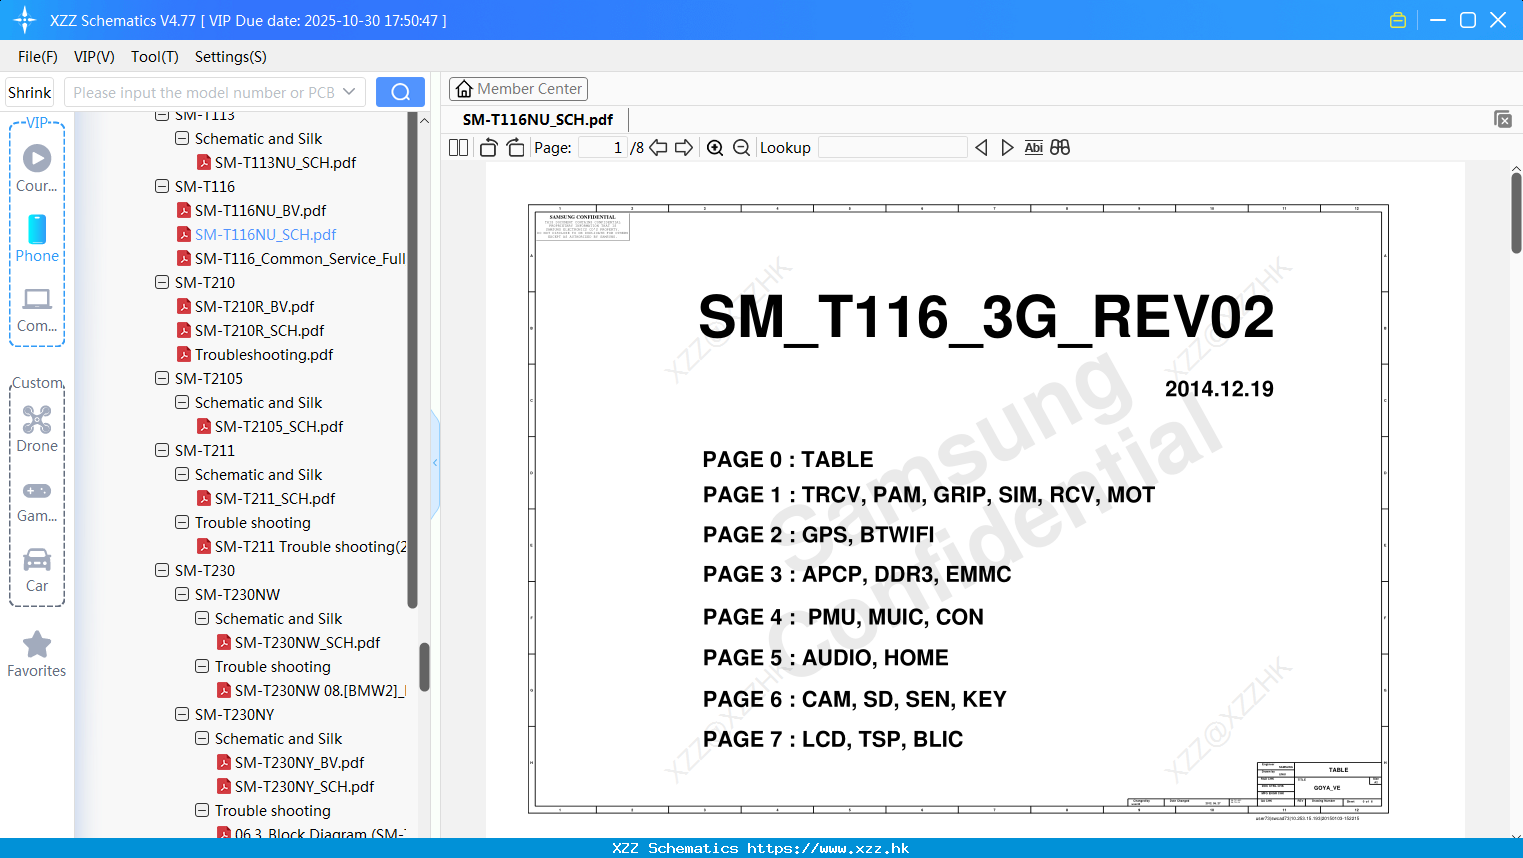Image resolution: width=1523 pixels, height=858 pixels.
Task: Open SM-T210R_BV.pdf file
Action: (x=254, y=306)
